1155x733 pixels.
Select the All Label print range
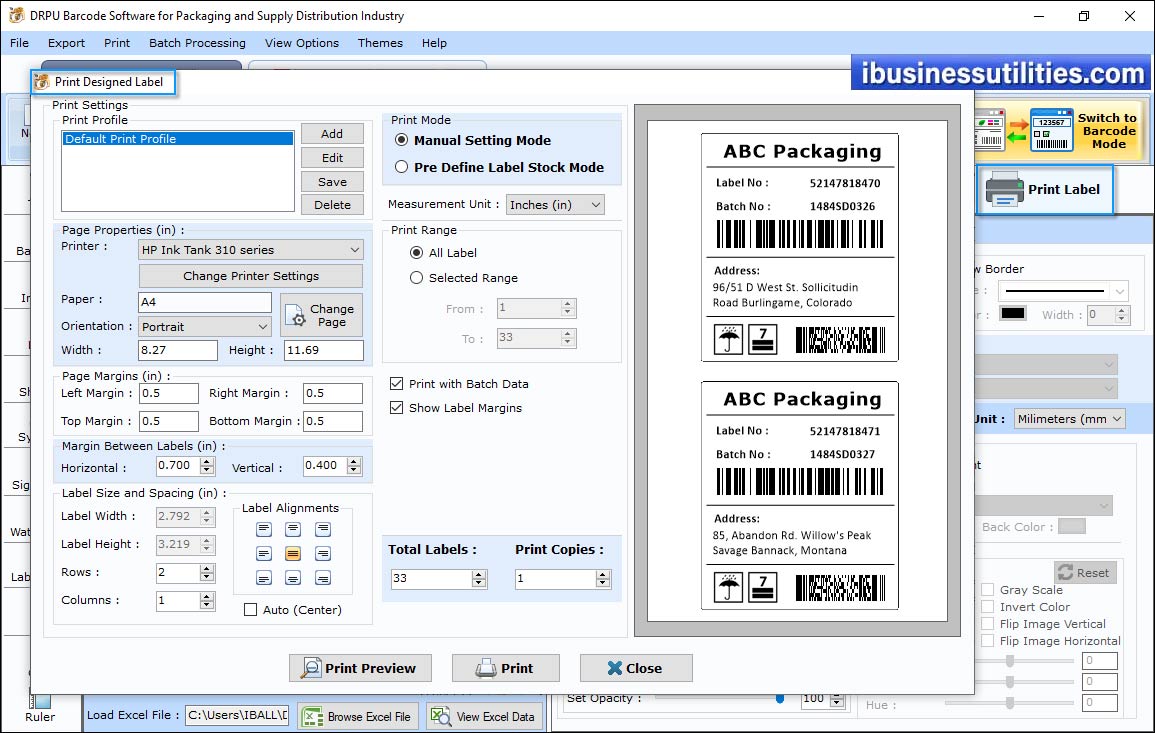[x=416, y=253]
